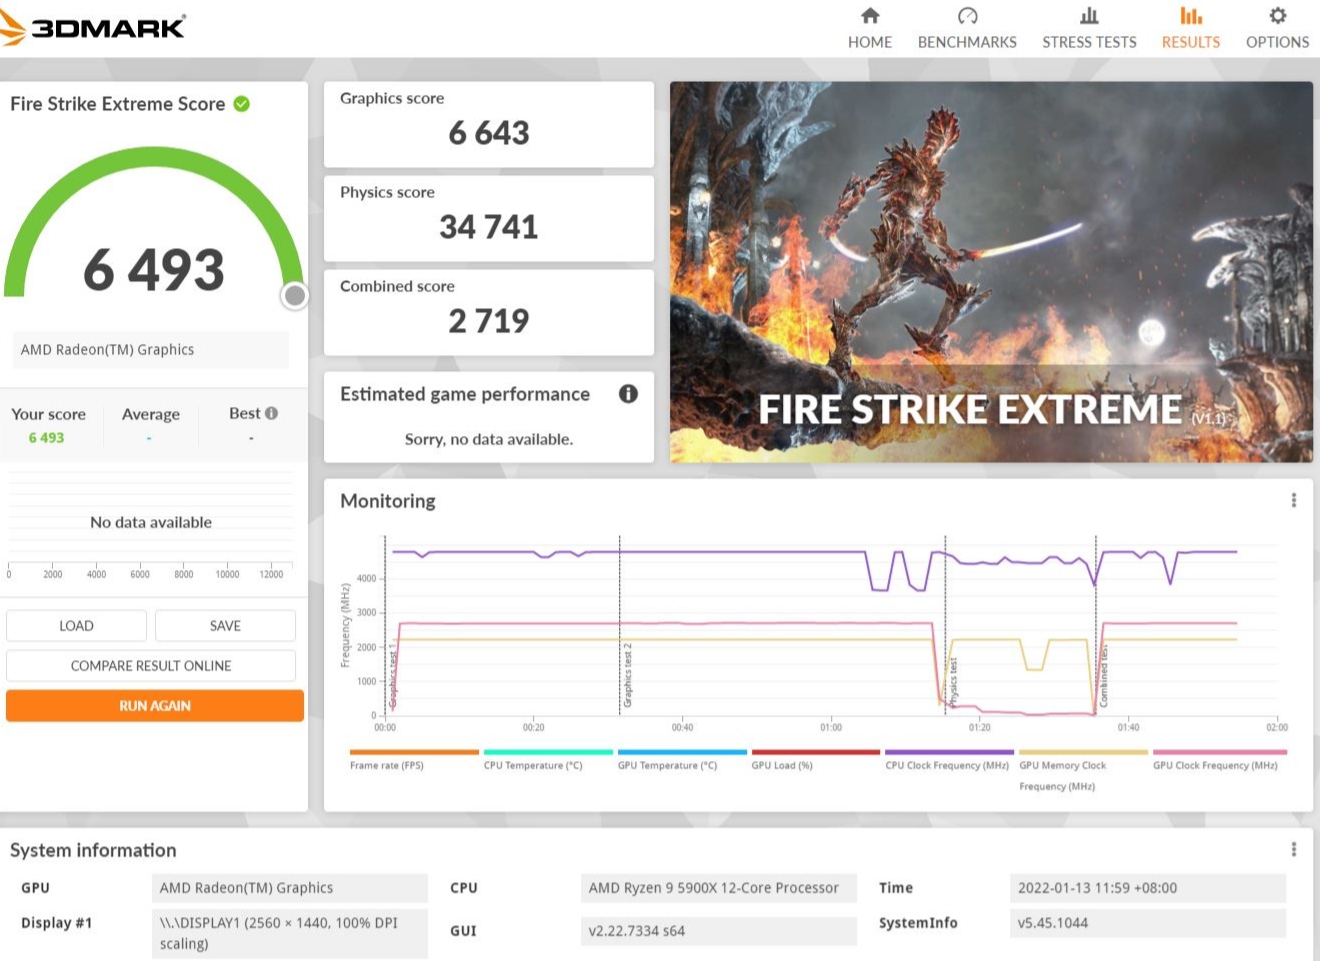Click the main 6 493 score in gauge

154,270
